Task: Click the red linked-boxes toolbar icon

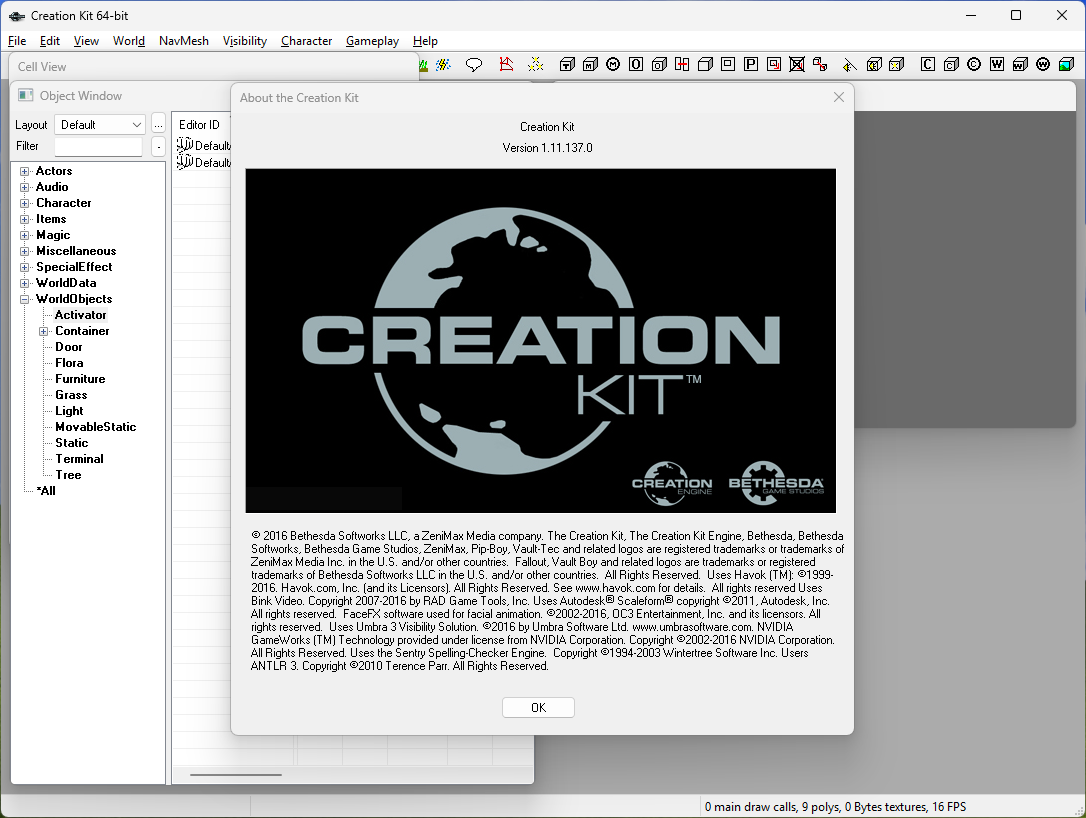Action: click(x=820, y=64)
